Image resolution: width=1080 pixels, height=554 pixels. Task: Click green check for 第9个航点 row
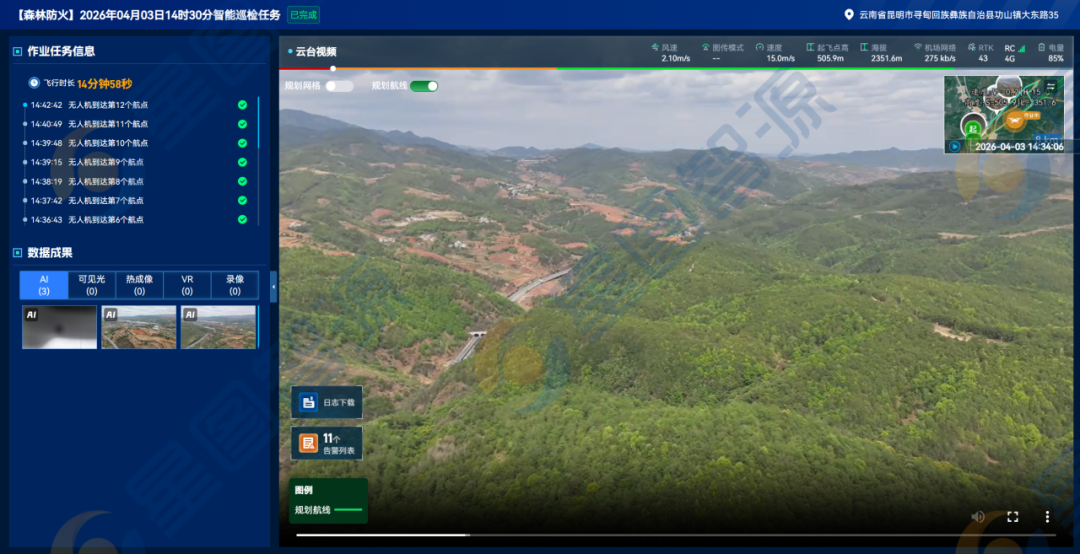242,163
